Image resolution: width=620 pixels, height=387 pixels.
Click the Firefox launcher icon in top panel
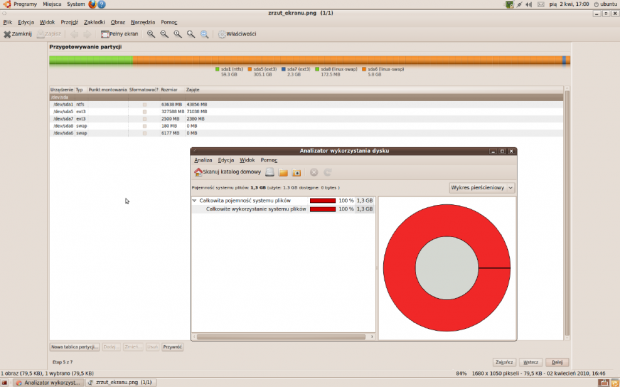93,4
